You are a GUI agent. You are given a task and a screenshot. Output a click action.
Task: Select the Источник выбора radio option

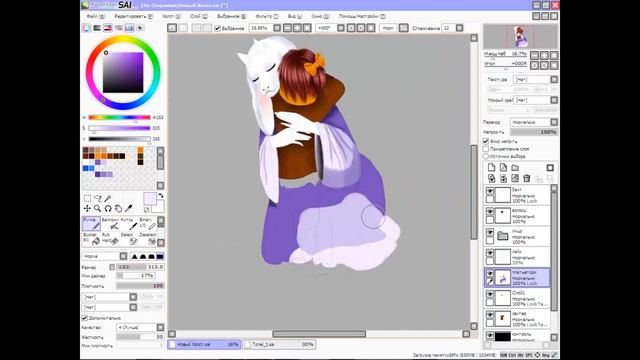point(486,156)
